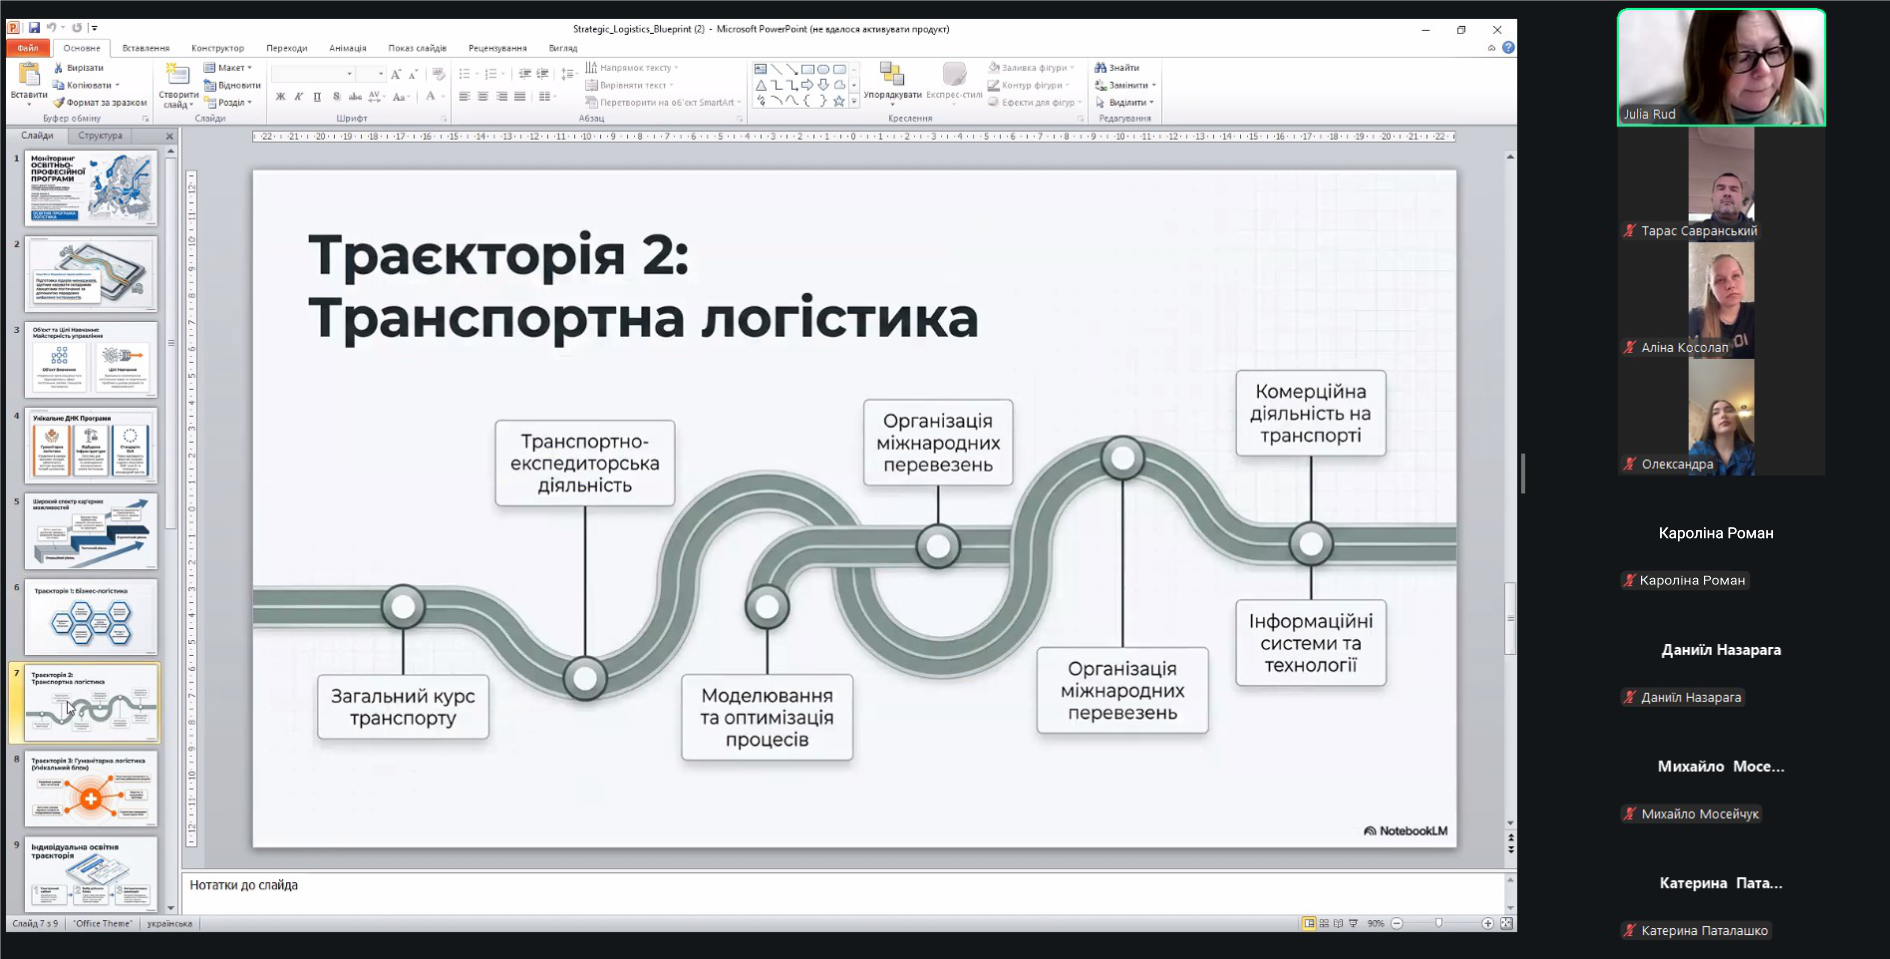Open the Файл file menu button
The height and width of the screenshot is (959, 1890).
28,48
